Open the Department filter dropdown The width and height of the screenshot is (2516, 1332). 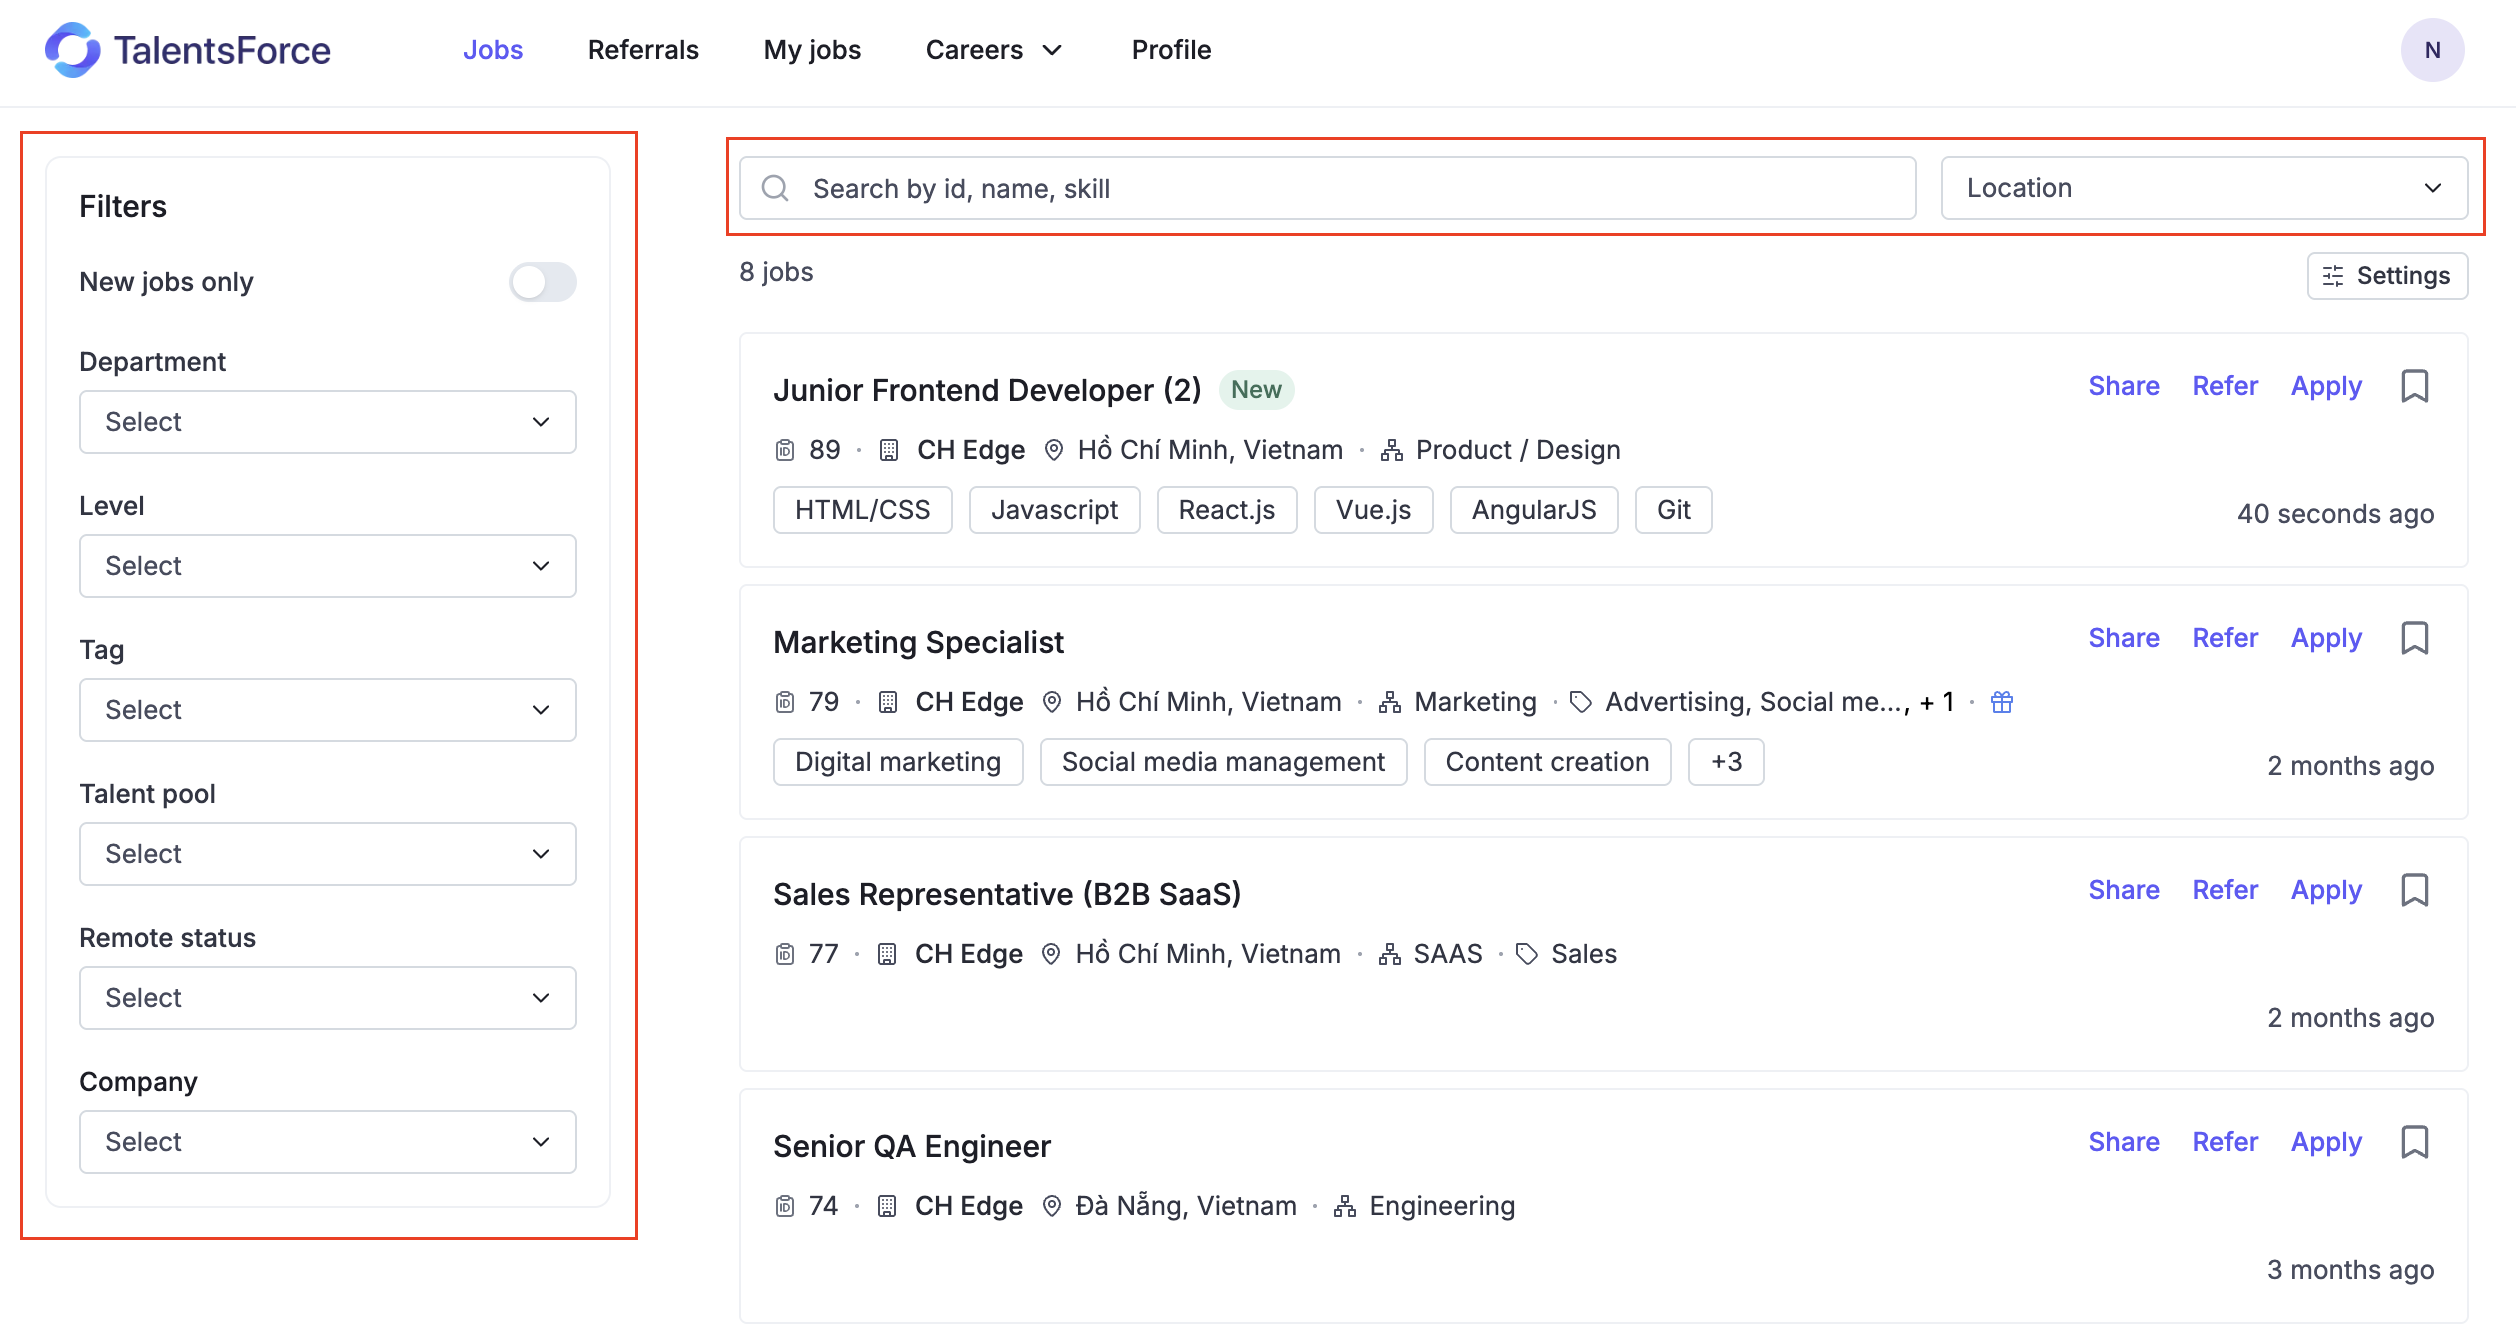point(327,422)
